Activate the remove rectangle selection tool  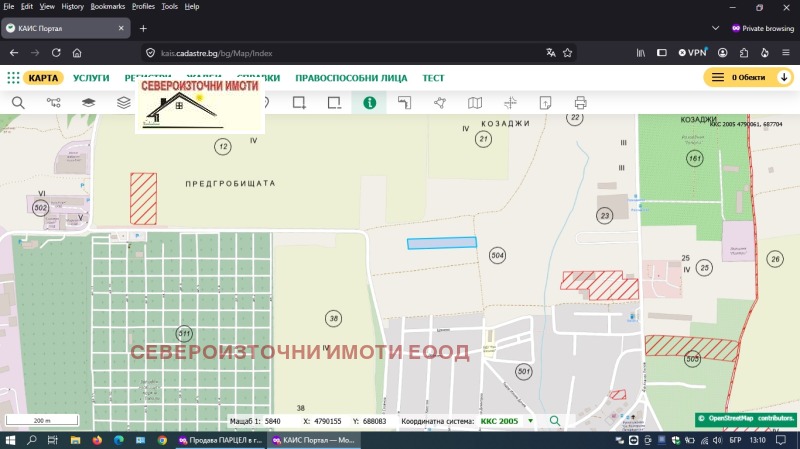[x=334, y=103]
